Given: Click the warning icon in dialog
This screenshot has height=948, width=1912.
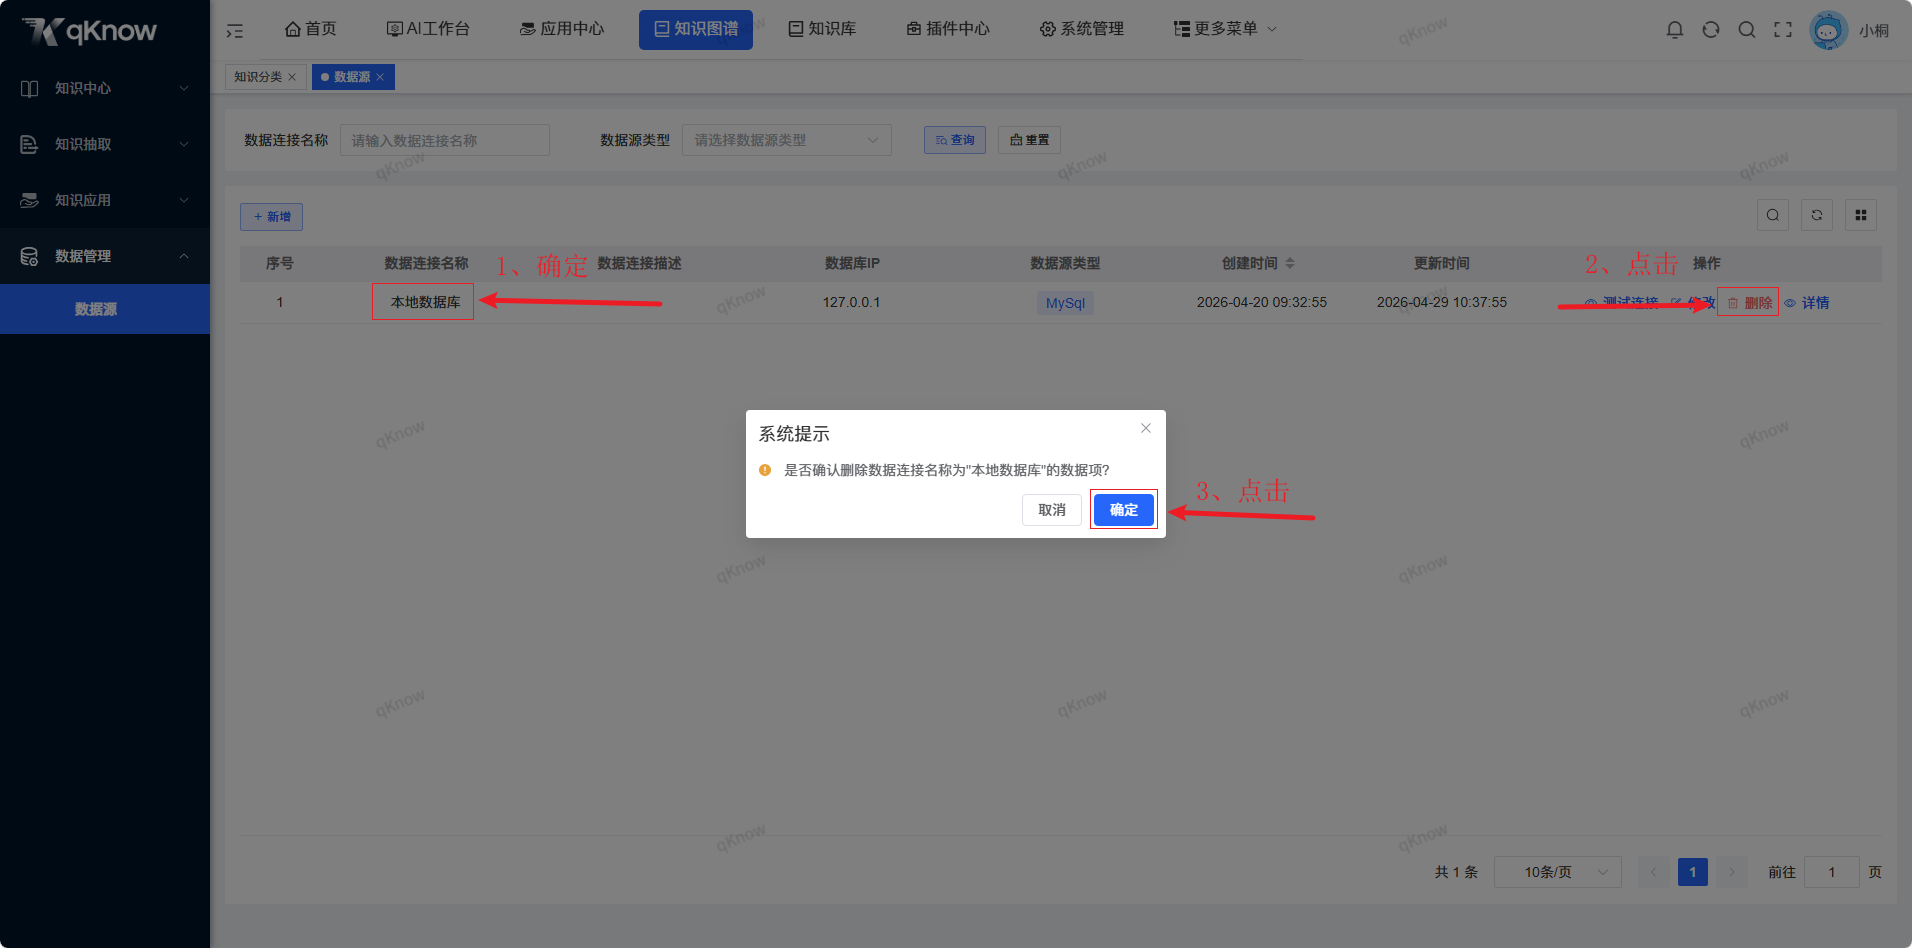Looking at the screenshot, I should point(765,470).
